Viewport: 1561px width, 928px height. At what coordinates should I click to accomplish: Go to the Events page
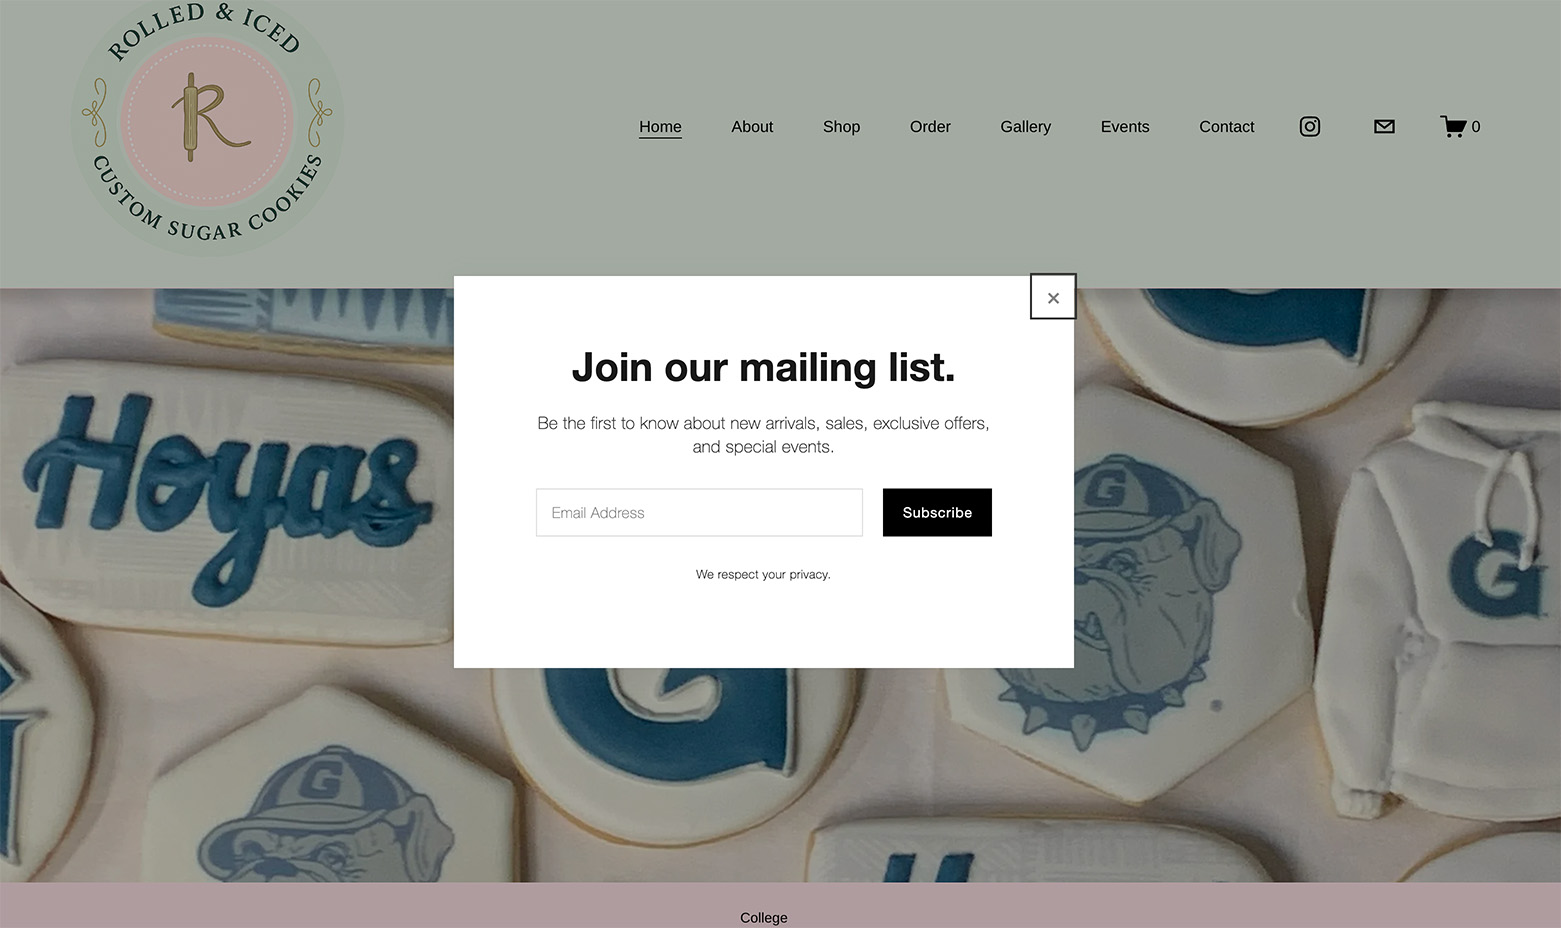point(1125,127)
